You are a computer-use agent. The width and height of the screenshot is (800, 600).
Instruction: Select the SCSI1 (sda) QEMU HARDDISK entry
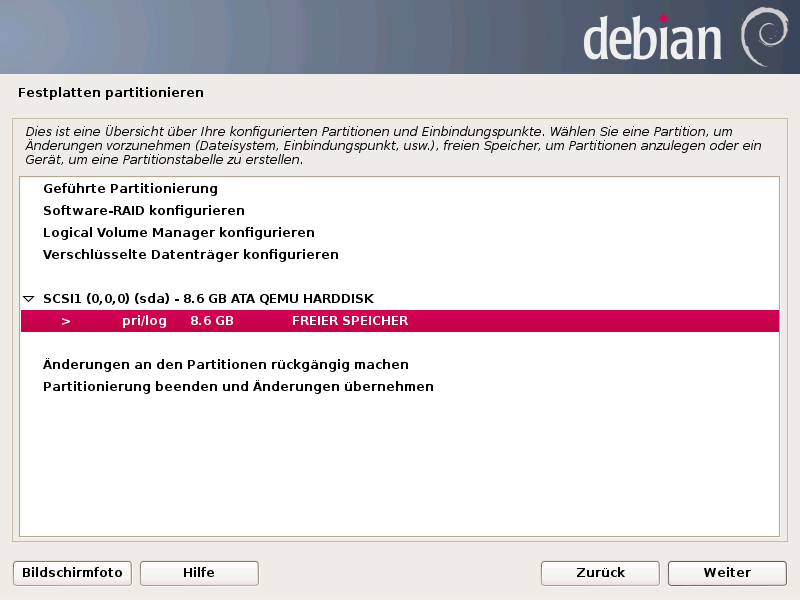tap(208, 299)
